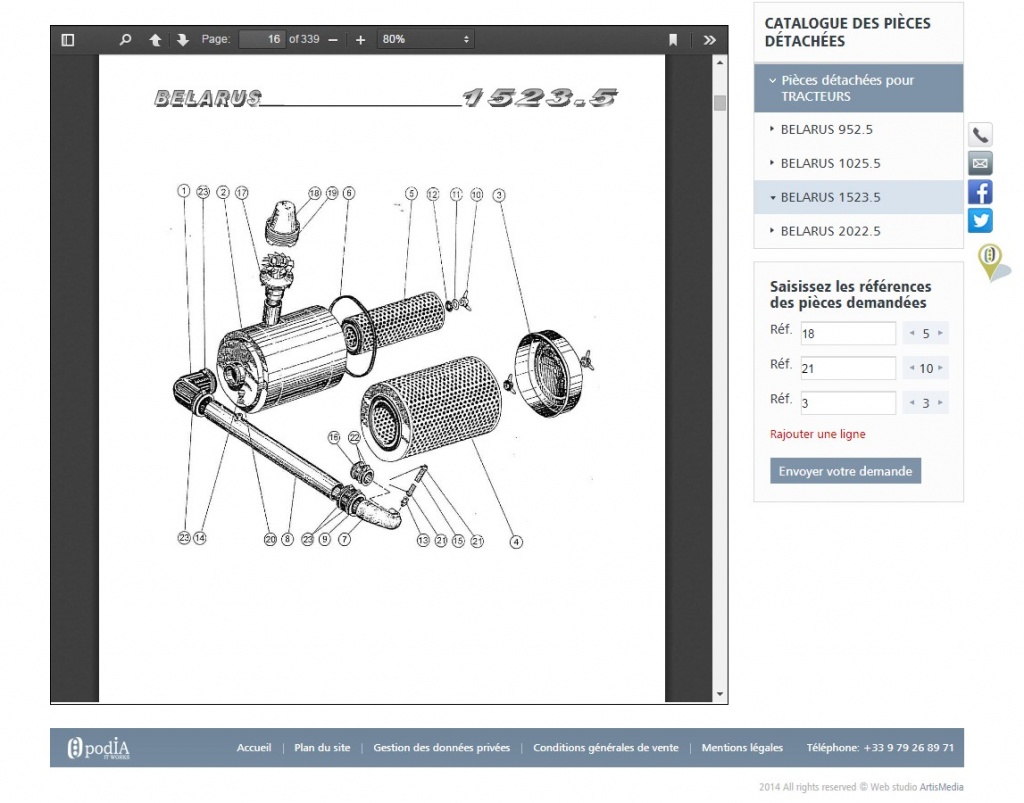Open the Twitter page icon
The image size is (1024, 803).
click(980, 221)
